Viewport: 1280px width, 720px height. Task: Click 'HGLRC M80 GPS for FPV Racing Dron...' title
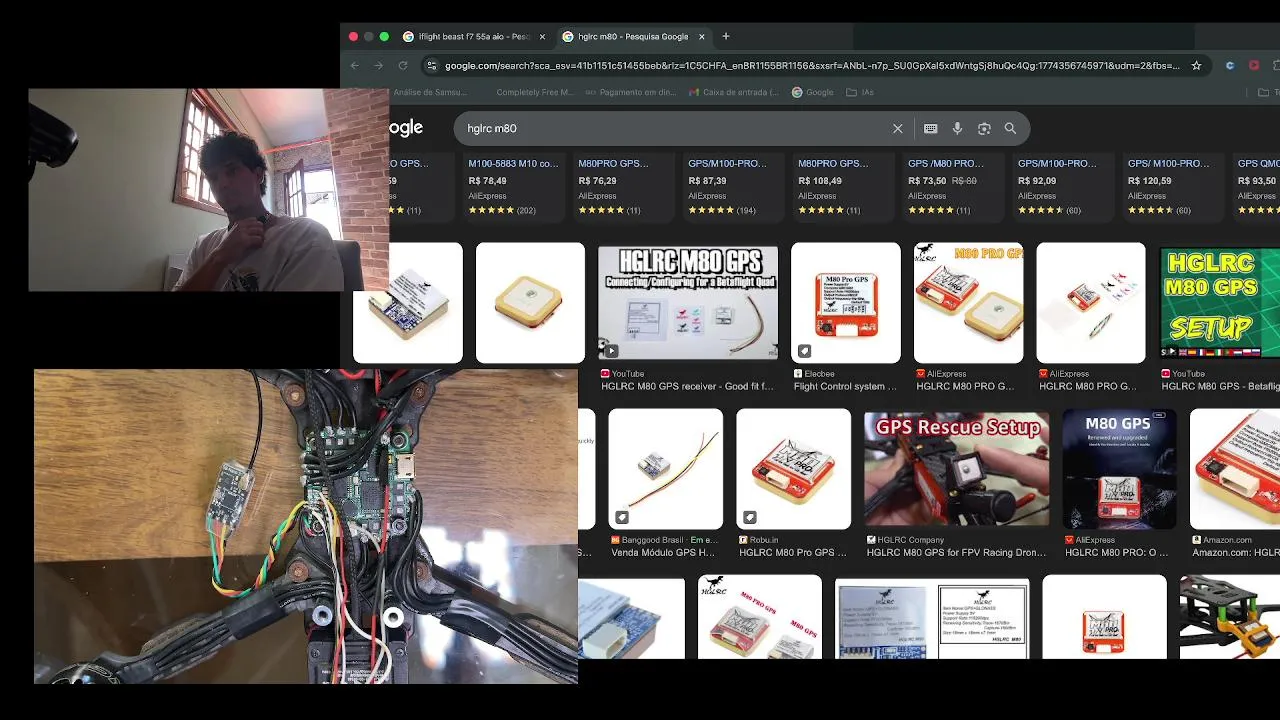click(x=956, y=552)
